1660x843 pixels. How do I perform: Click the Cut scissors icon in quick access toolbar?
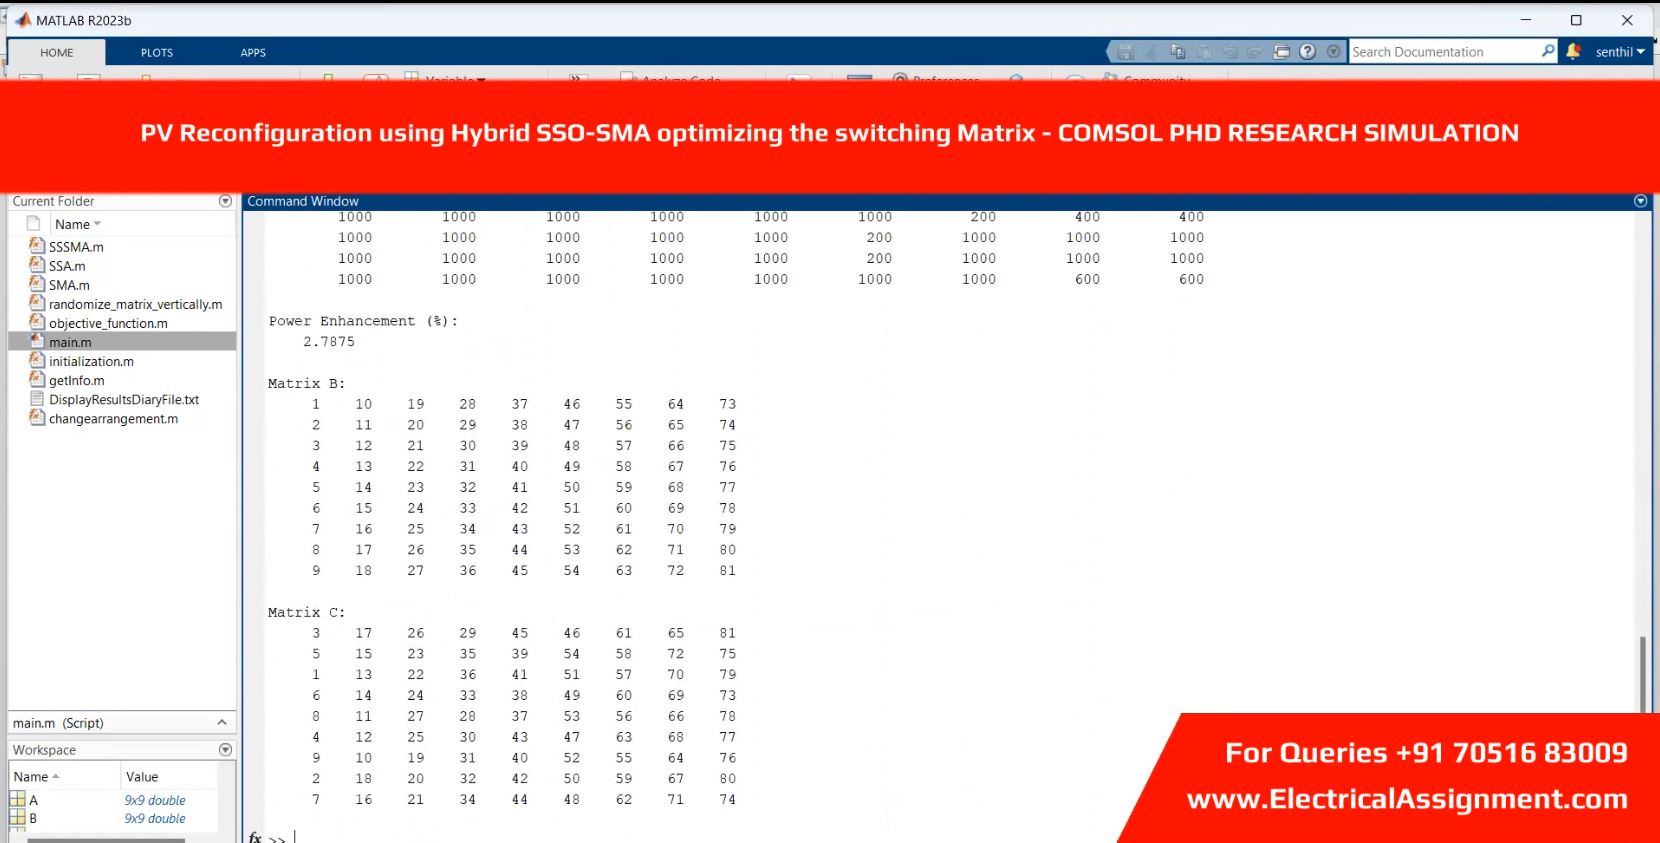1151,52
